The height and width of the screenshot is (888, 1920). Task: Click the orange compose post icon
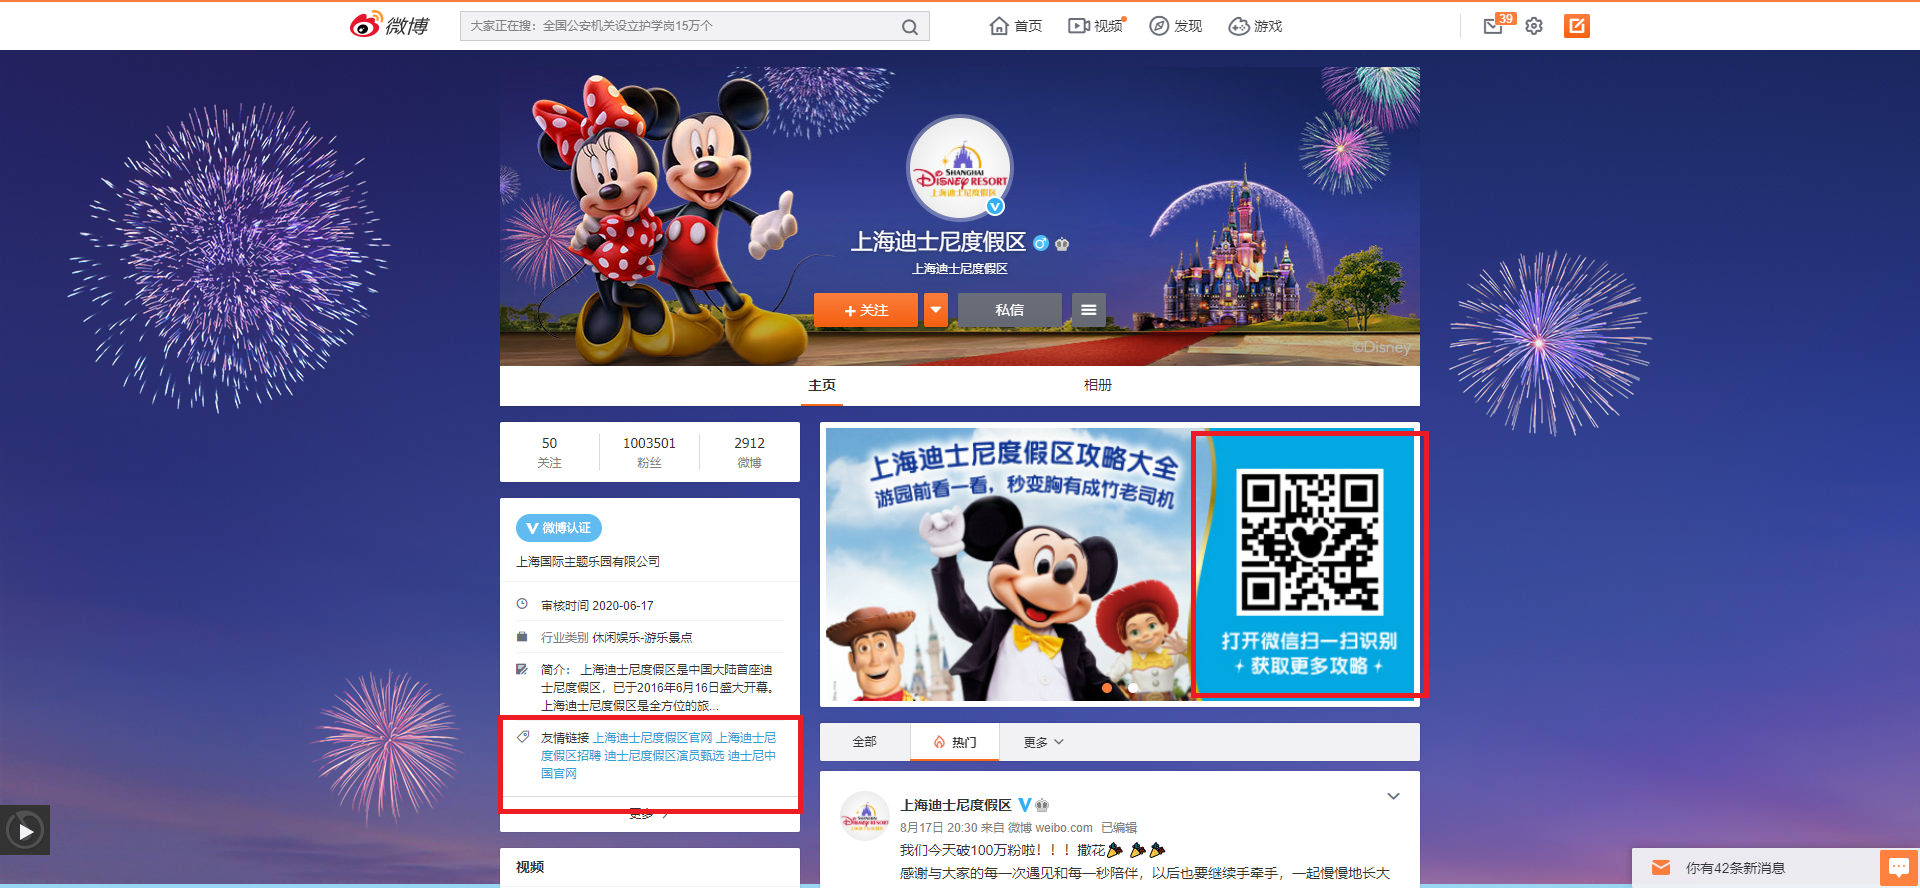[x=1577, y=26]
